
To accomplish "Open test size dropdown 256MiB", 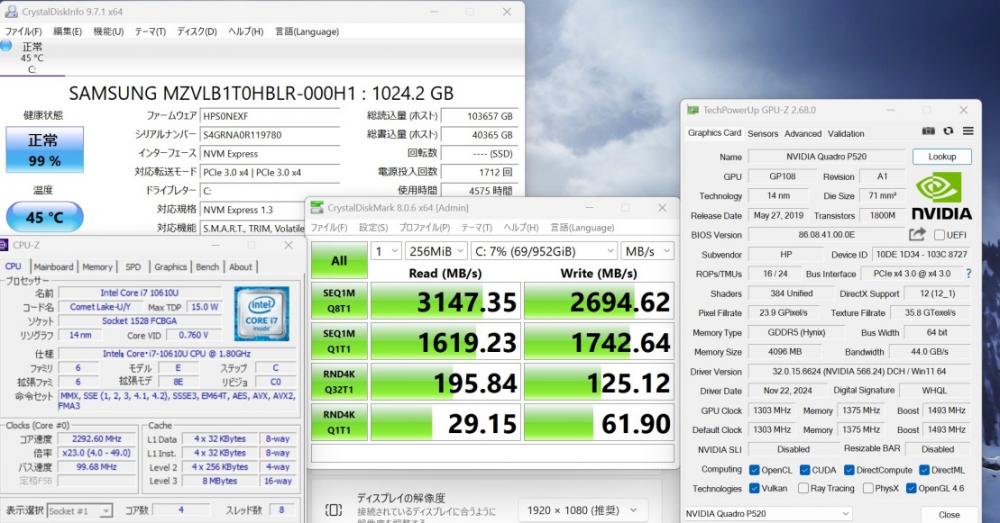I will pos(436,251).
